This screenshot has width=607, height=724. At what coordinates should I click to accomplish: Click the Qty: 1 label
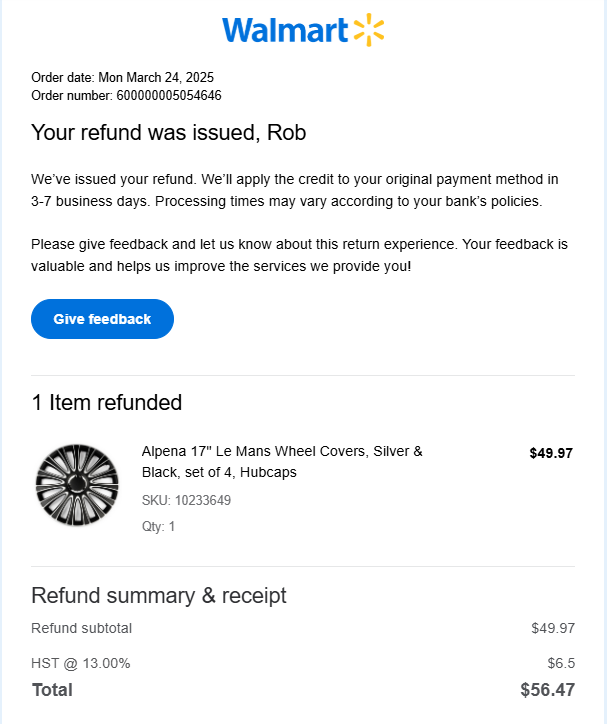tap(158, 526)
